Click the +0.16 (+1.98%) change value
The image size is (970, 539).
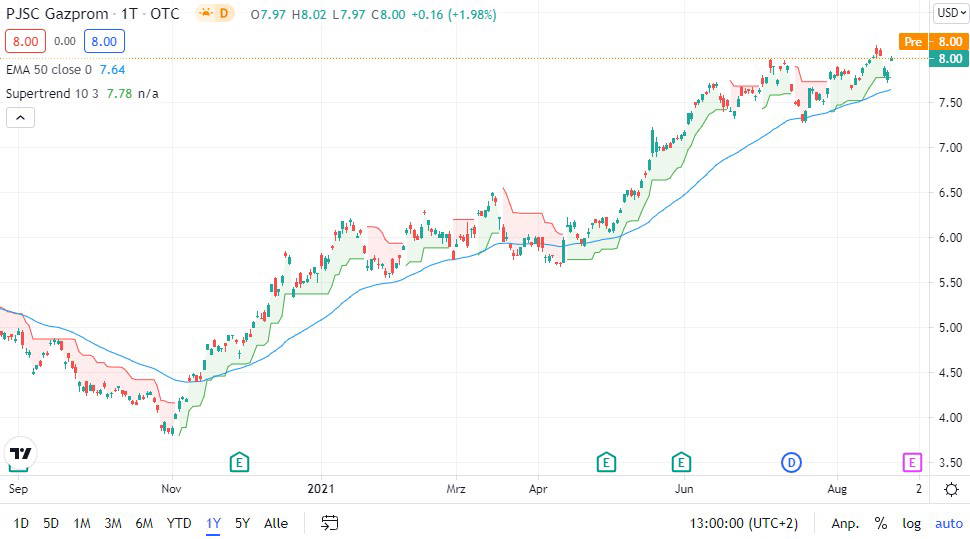453,14
